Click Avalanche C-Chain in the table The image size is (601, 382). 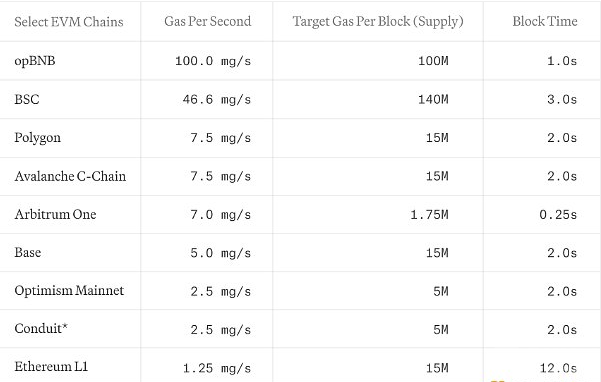coord(70,176)
